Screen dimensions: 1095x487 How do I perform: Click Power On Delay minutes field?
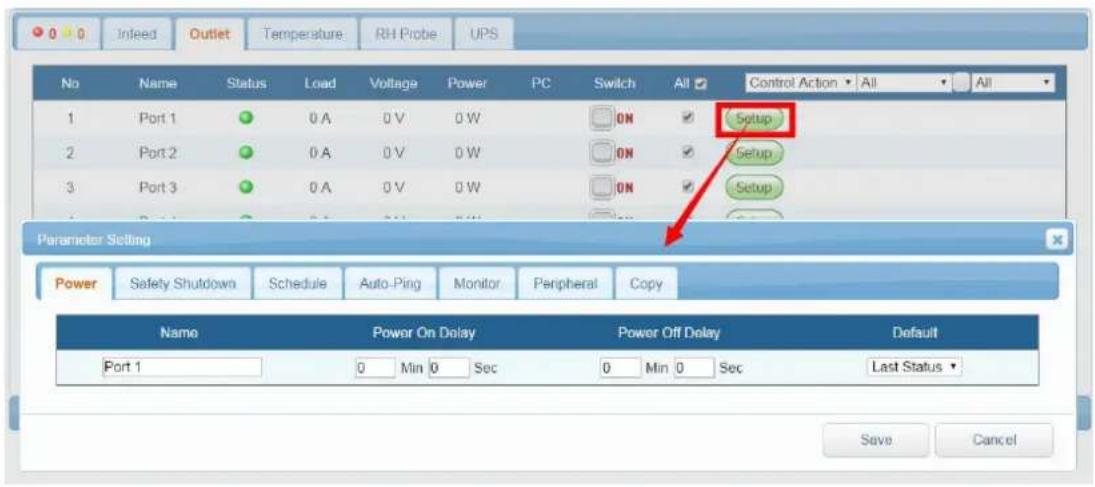tap(376, 368)
